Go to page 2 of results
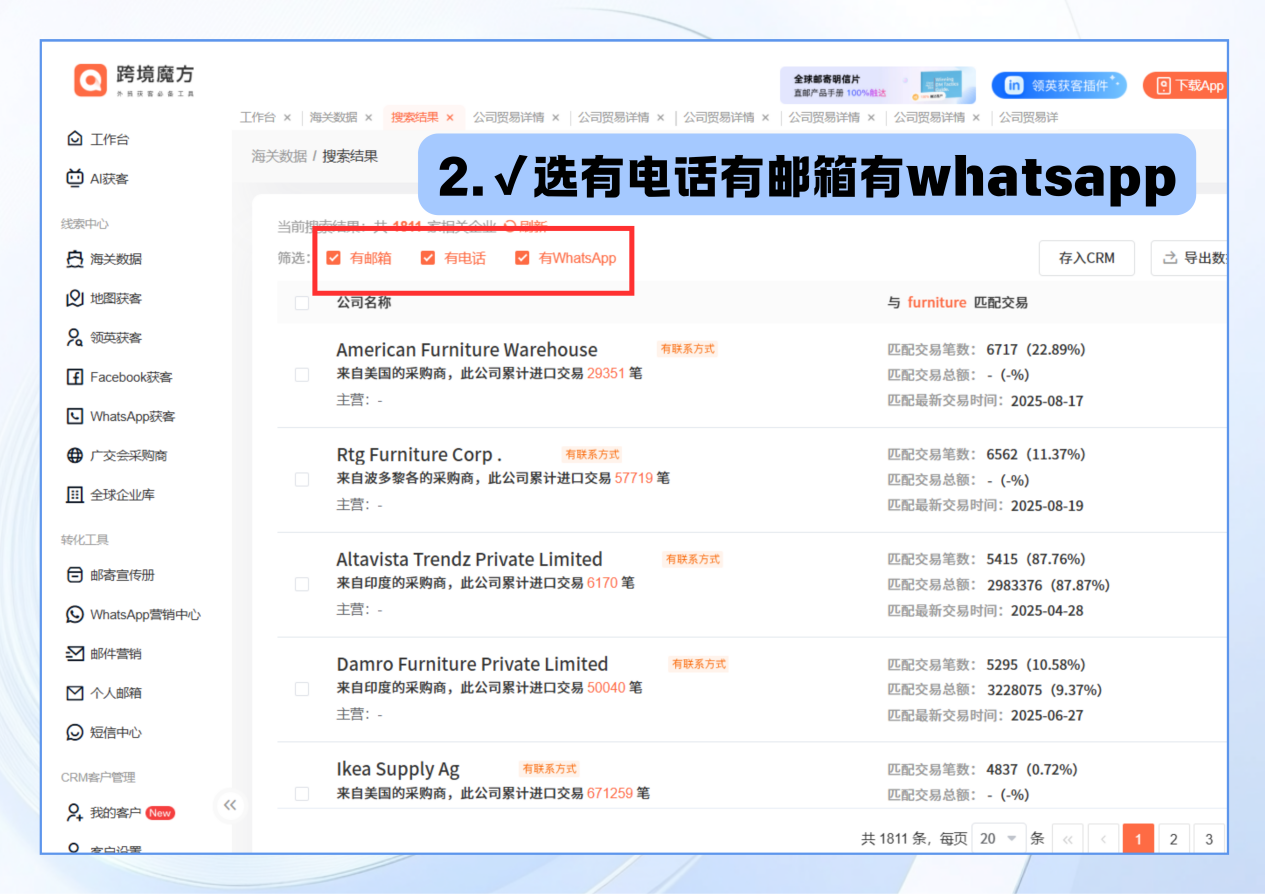The height and width of the screenshot is (894, 1265). tap(1174, 839)
